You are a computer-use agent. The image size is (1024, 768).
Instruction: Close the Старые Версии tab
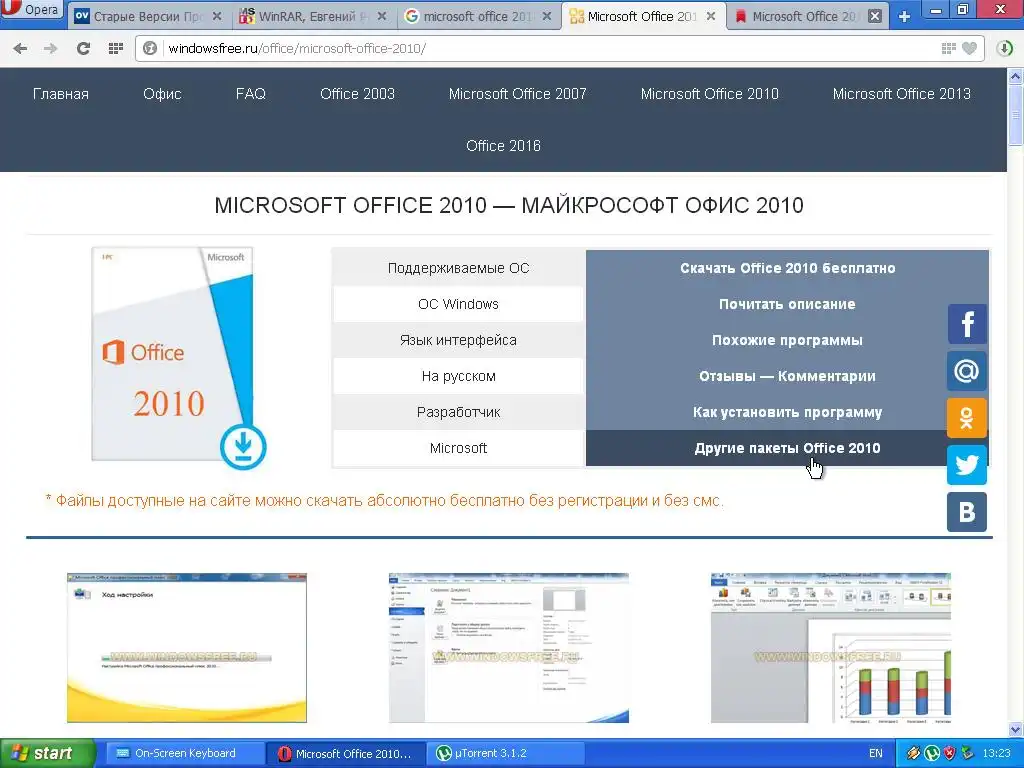coord(217,16)
